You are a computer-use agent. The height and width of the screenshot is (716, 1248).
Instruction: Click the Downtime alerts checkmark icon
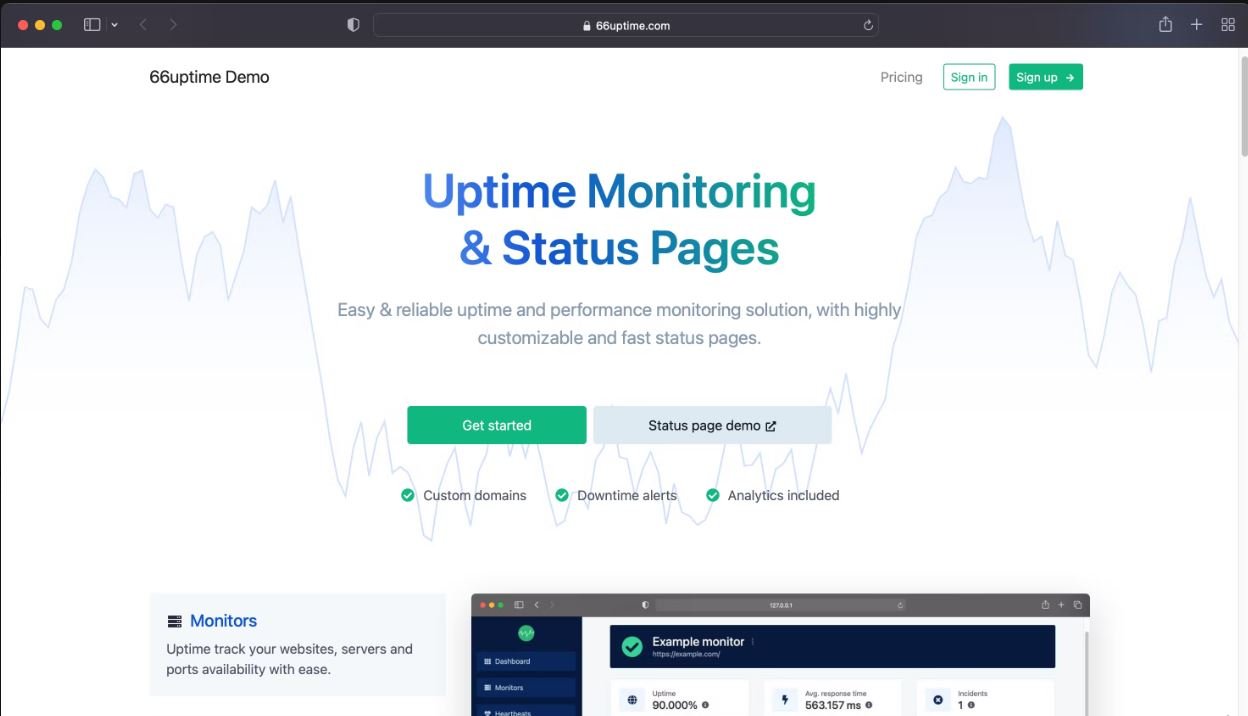pyautogui.click(x=561, y=495)
